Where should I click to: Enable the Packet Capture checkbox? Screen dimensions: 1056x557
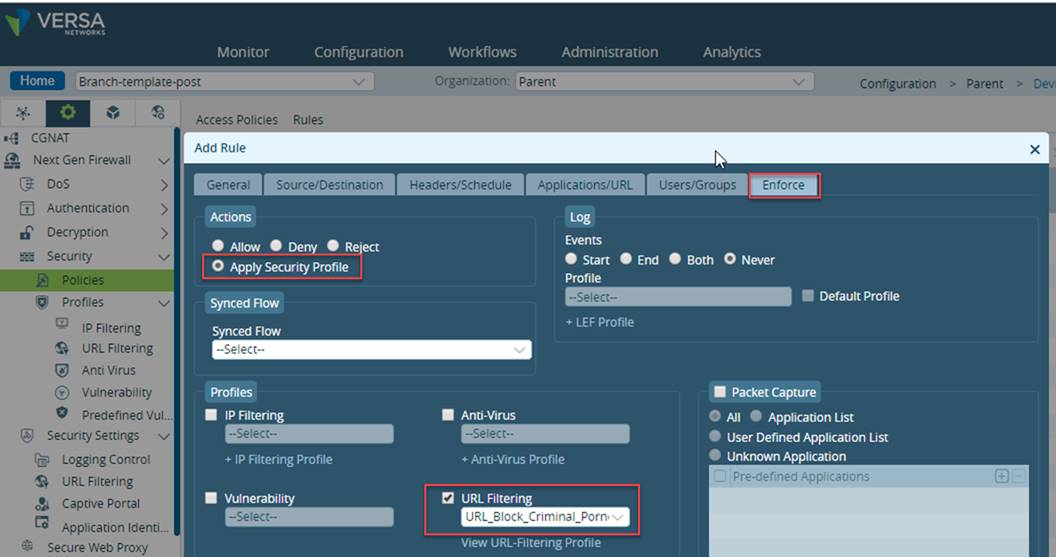[720, 392]
